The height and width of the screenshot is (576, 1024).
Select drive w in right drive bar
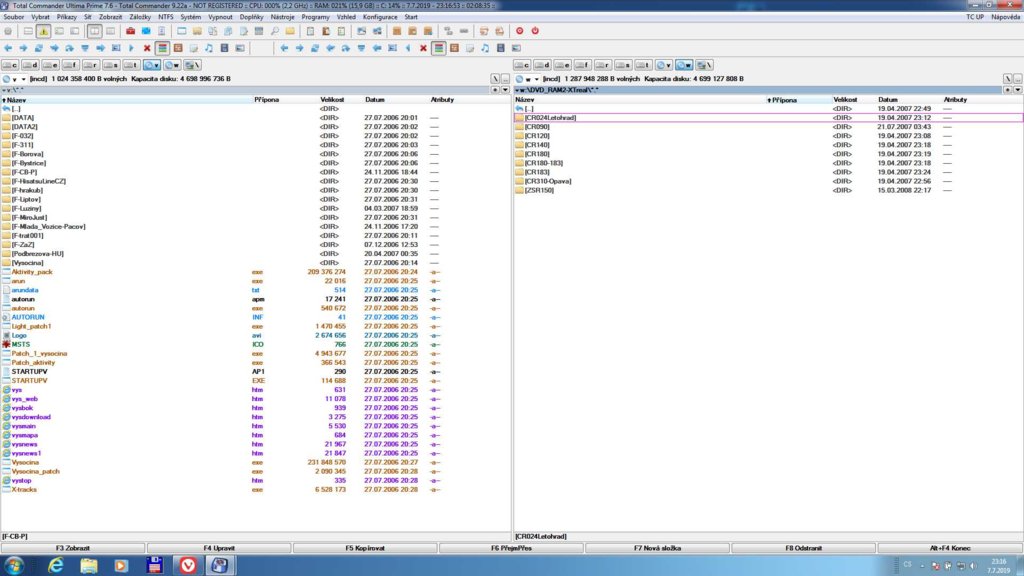coord(684,65)
